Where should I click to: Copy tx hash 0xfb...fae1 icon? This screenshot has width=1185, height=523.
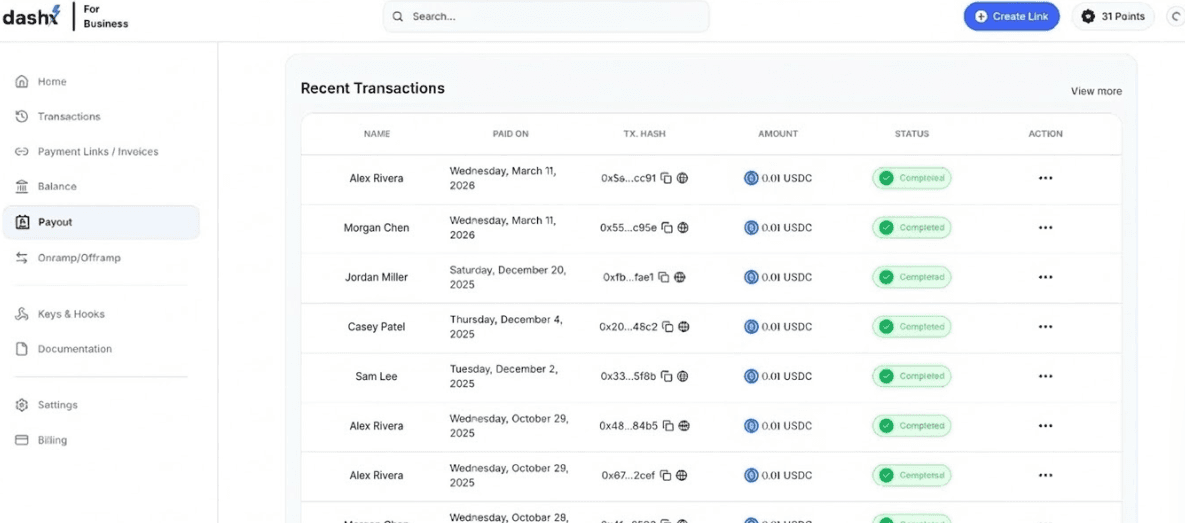tap(663, 277)
